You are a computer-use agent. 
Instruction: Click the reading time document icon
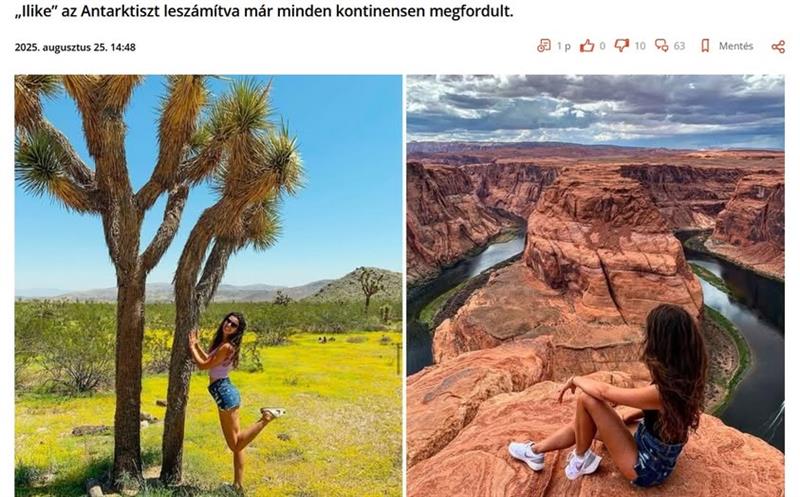coord(544,46)
